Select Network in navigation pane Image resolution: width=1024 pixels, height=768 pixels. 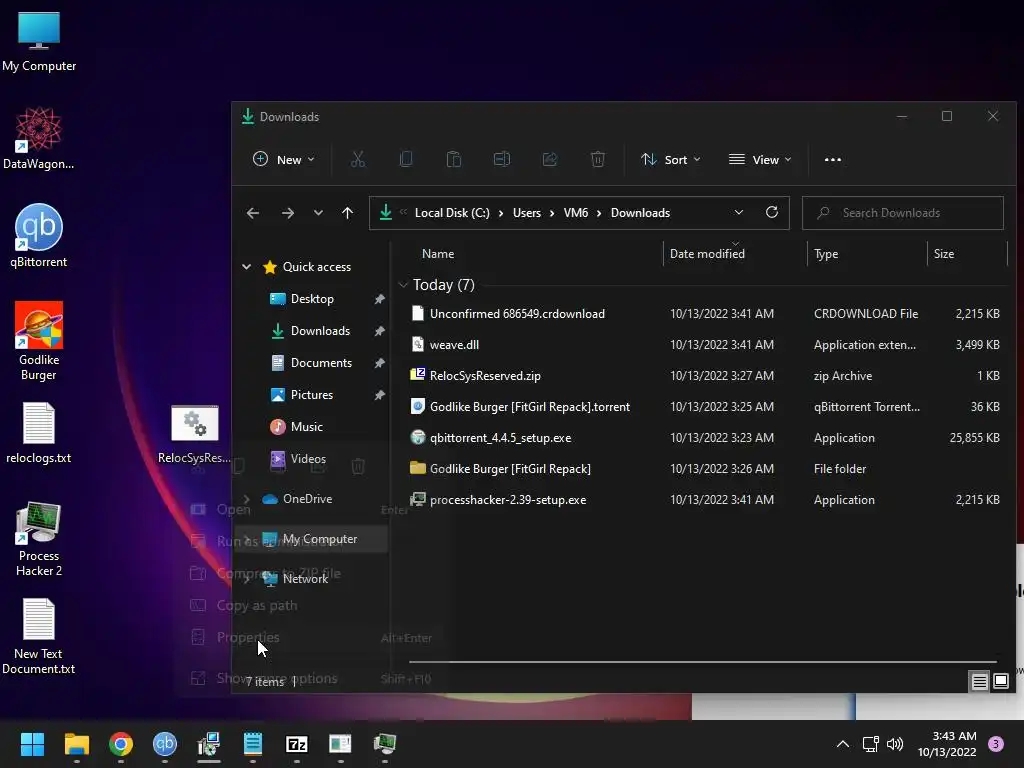pos(305,579)
